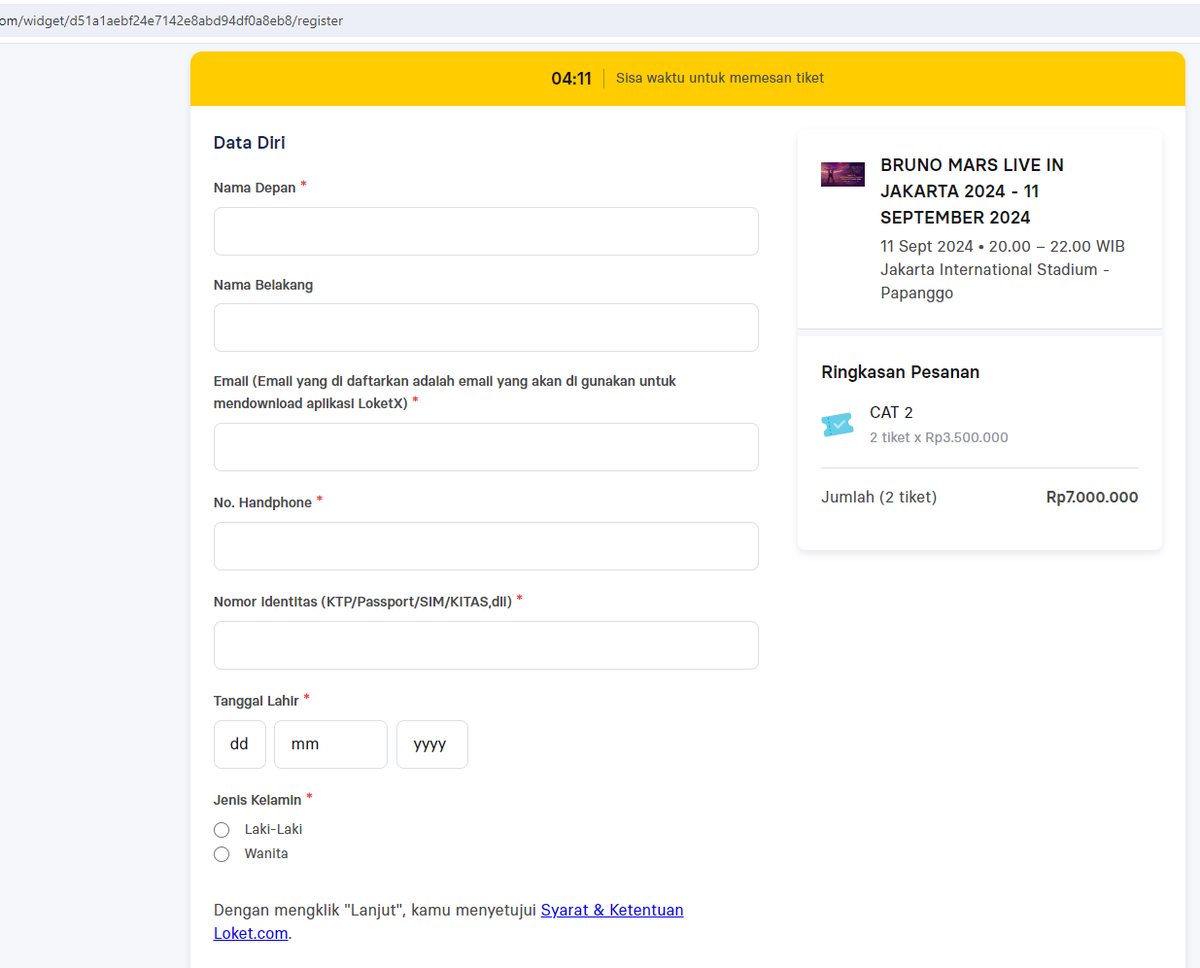This screenshot has width=1200, height=968.
Task: Click the '2 tiket x Rp3.500.000' text
Action: point(939,438)
